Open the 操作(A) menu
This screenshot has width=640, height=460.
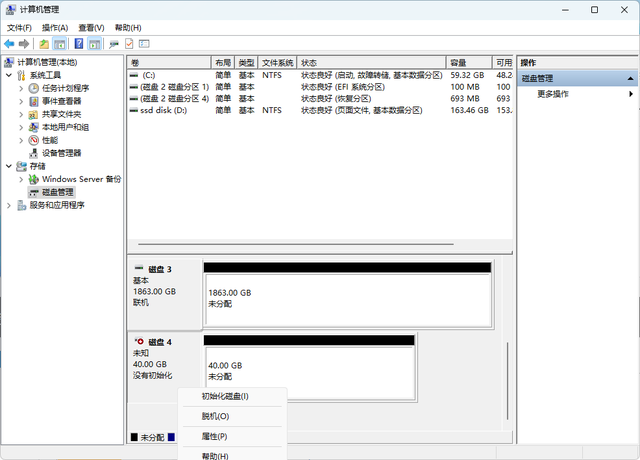pos(55,28)
